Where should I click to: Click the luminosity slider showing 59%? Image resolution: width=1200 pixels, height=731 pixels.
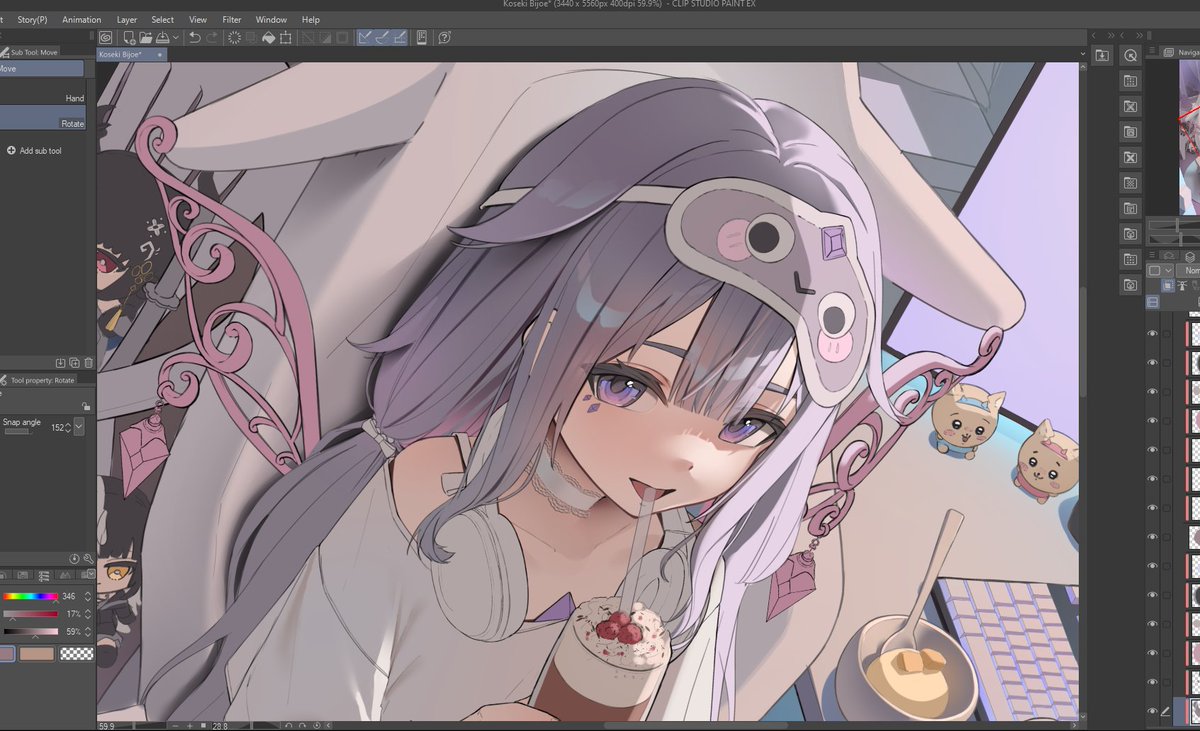pyautogui.click(x=30, y=632)
